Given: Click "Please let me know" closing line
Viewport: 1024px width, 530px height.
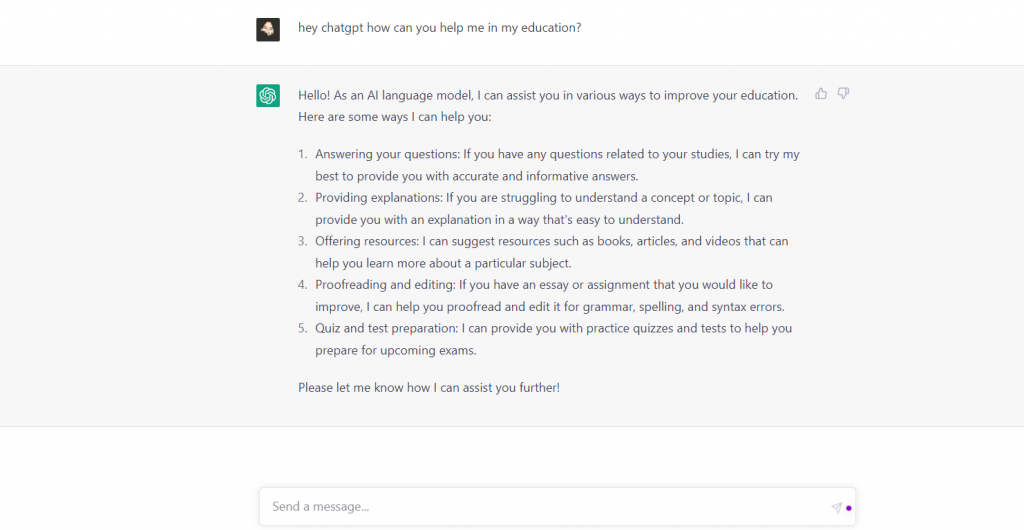Looking at the screenshot, I should (428, 387).
